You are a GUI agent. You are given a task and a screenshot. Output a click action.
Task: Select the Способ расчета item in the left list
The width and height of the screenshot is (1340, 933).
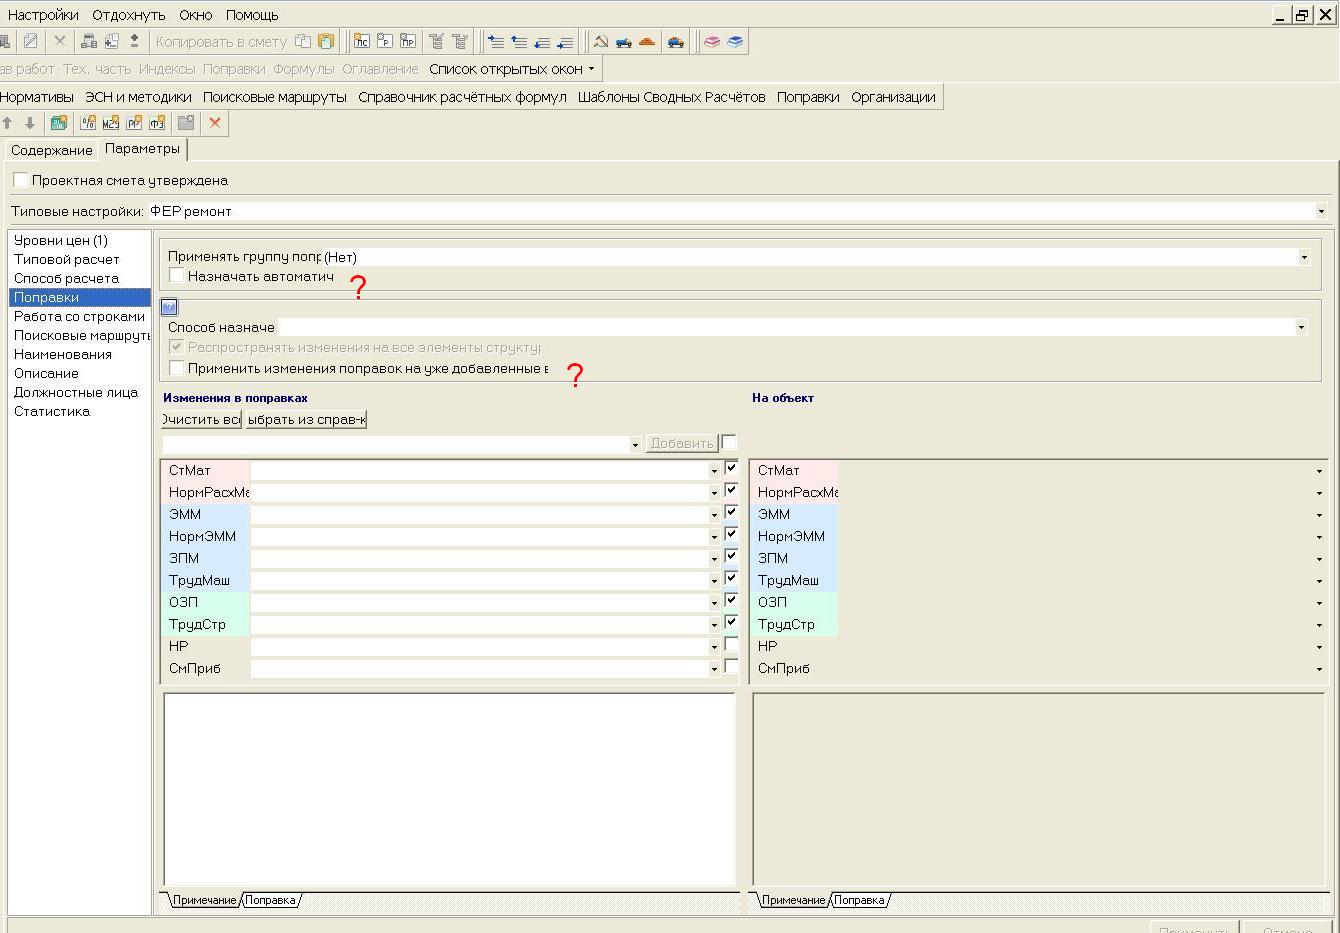(66, 278)
